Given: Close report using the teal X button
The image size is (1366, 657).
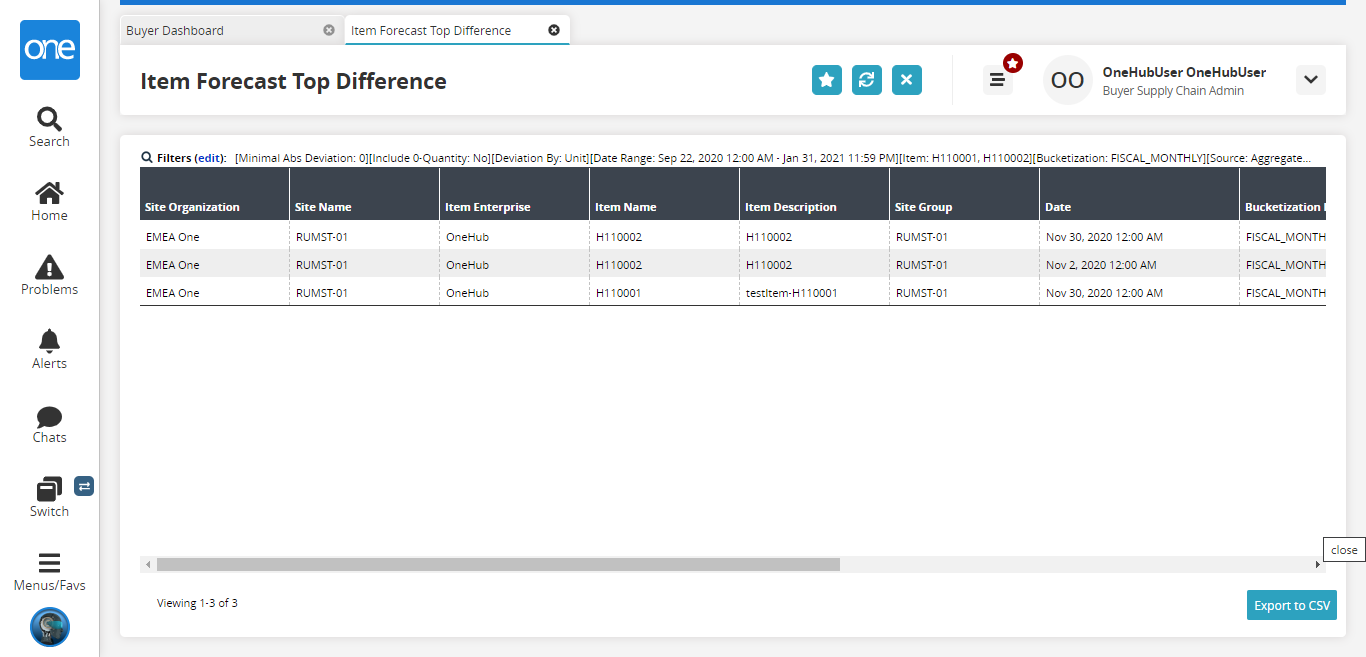Looking at the screenshot, I should click(906, 80).
